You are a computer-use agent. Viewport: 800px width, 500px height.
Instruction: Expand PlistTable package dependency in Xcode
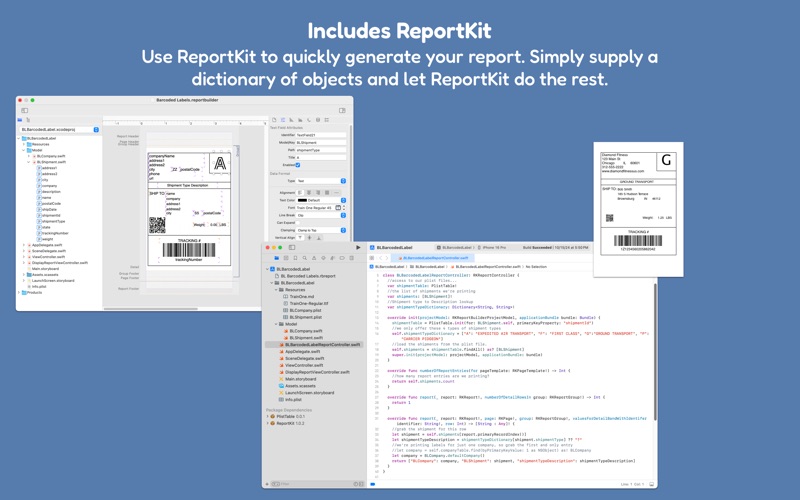(x=268, y=417)
